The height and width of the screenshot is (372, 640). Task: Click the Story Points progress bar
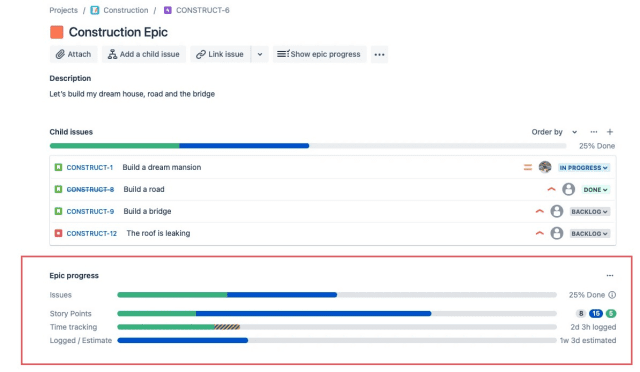(337, 314)
